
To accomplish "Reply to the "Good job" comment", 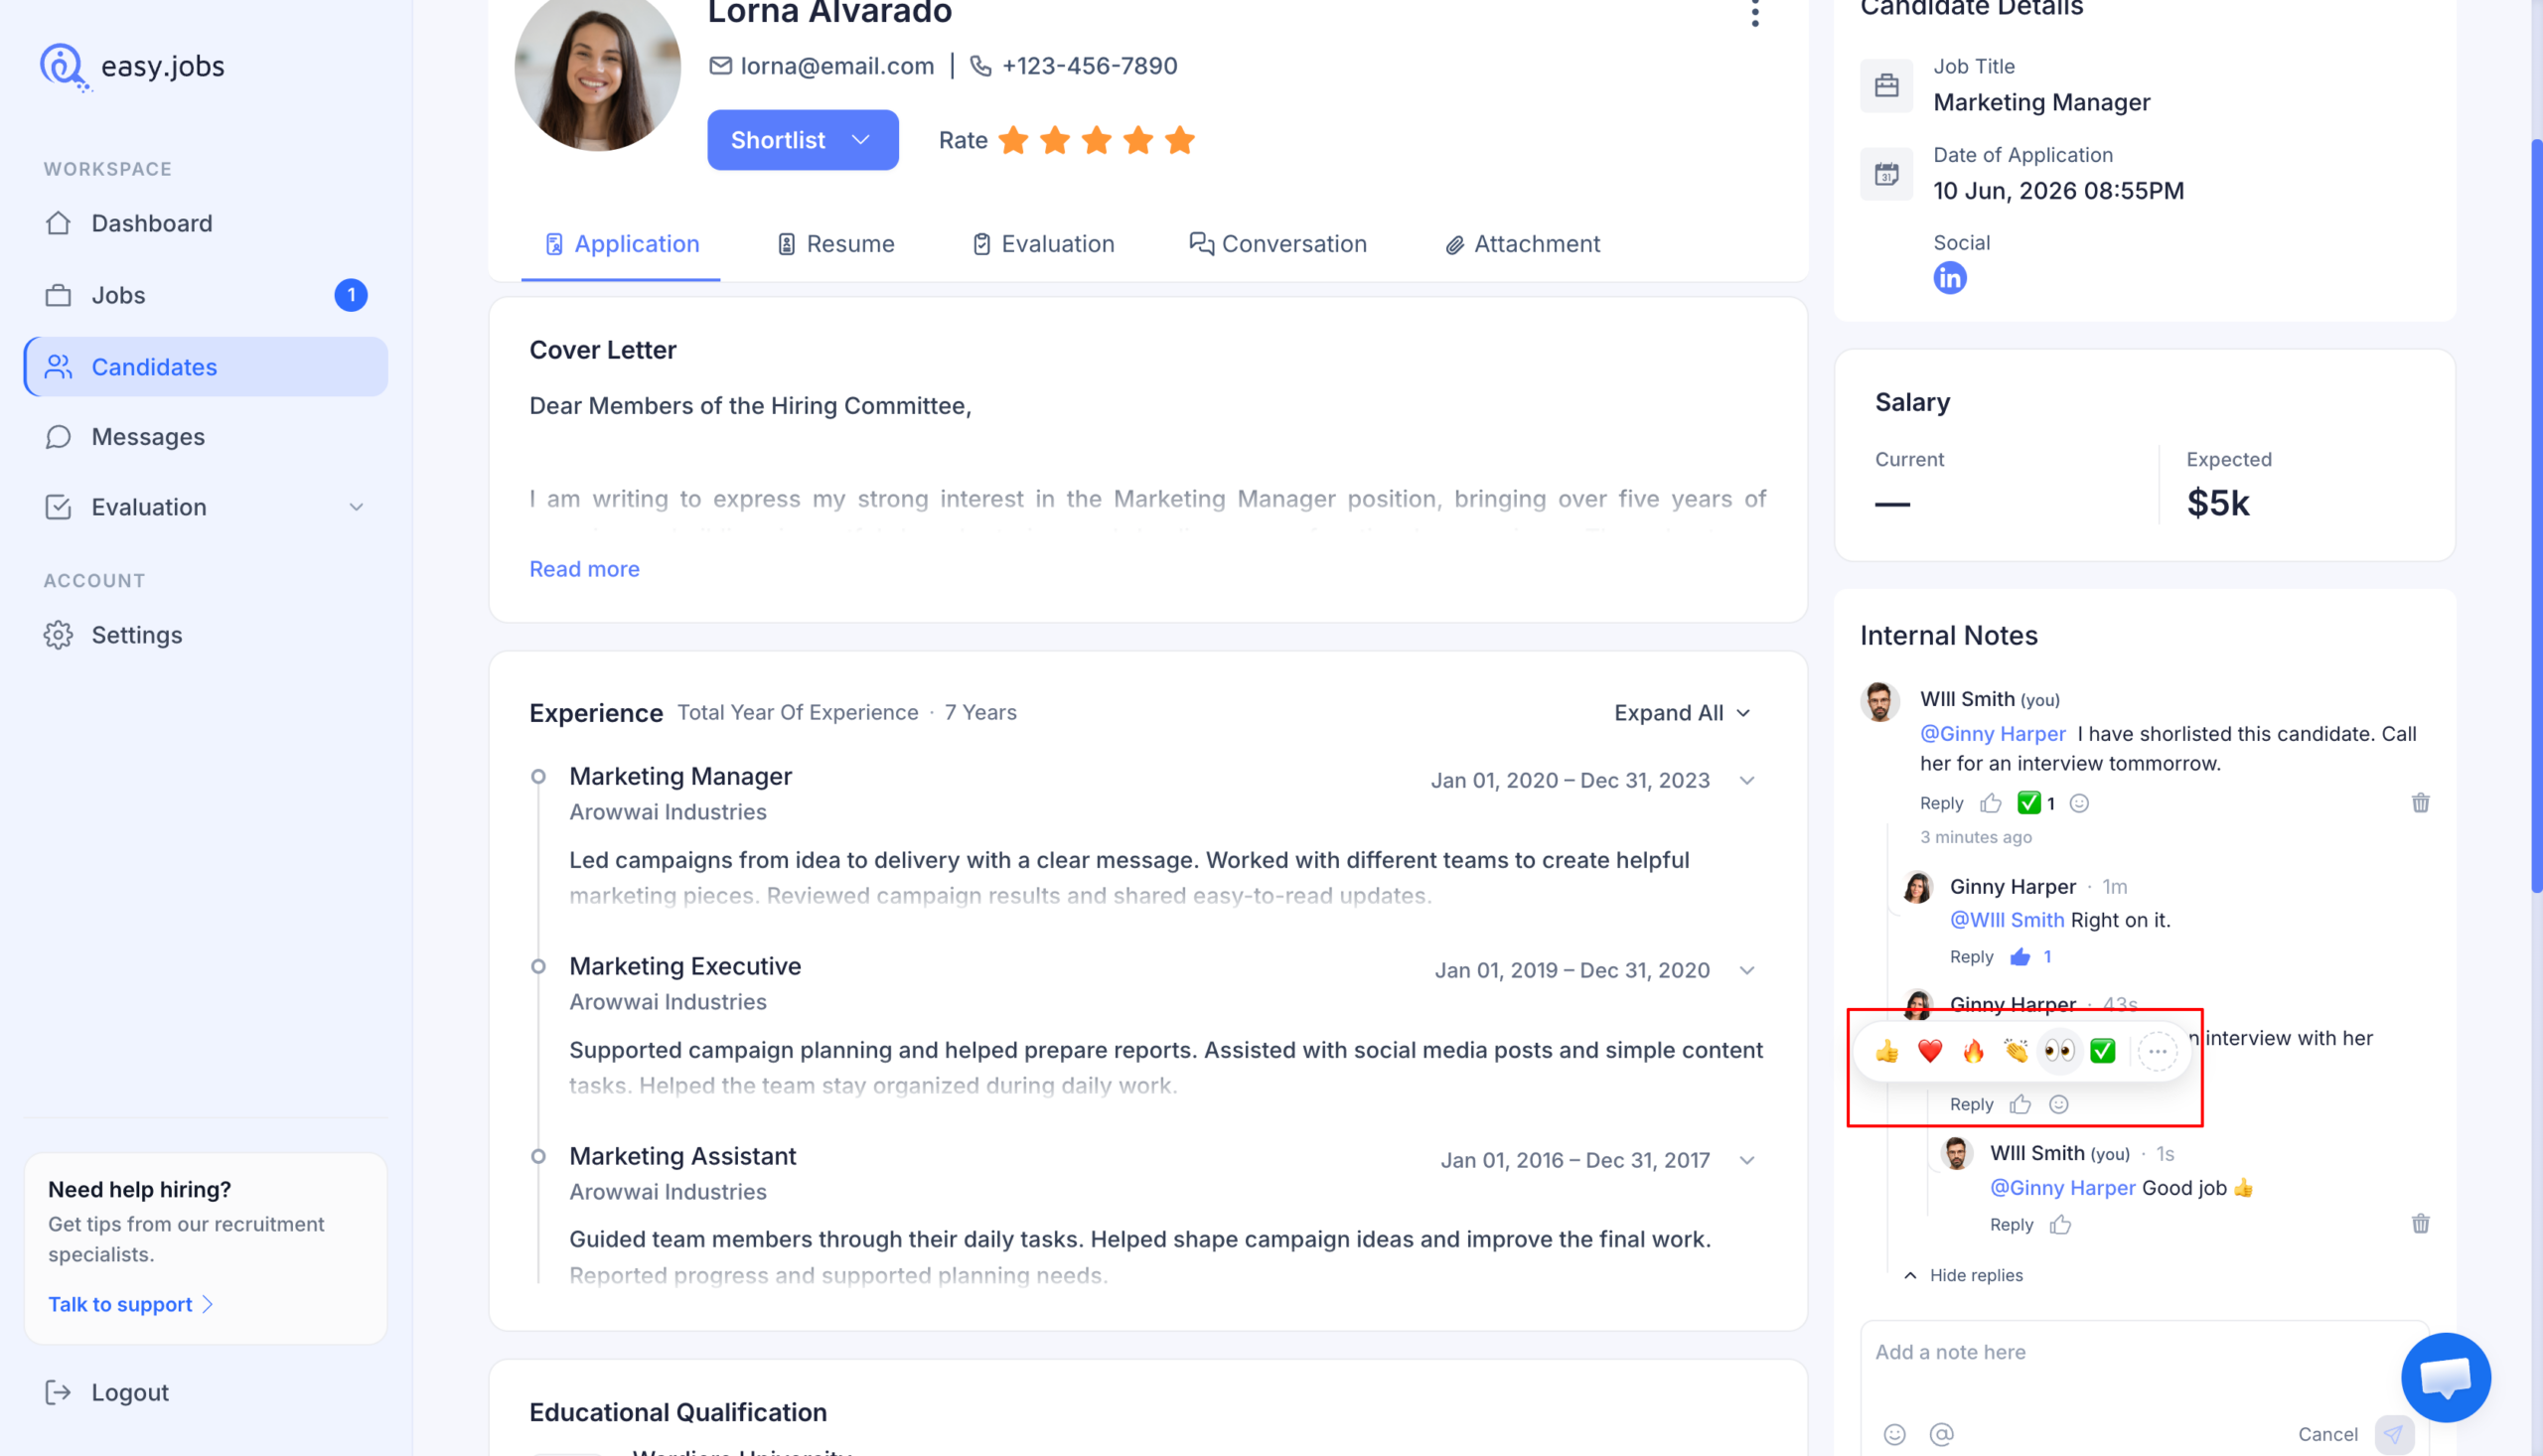I will (2011, 1225).
